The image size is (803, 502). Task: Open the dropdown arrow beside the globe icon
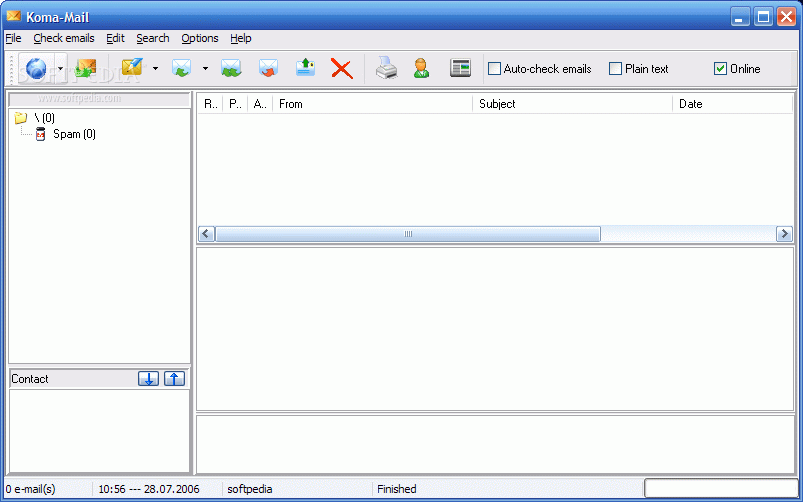(60, 69)
